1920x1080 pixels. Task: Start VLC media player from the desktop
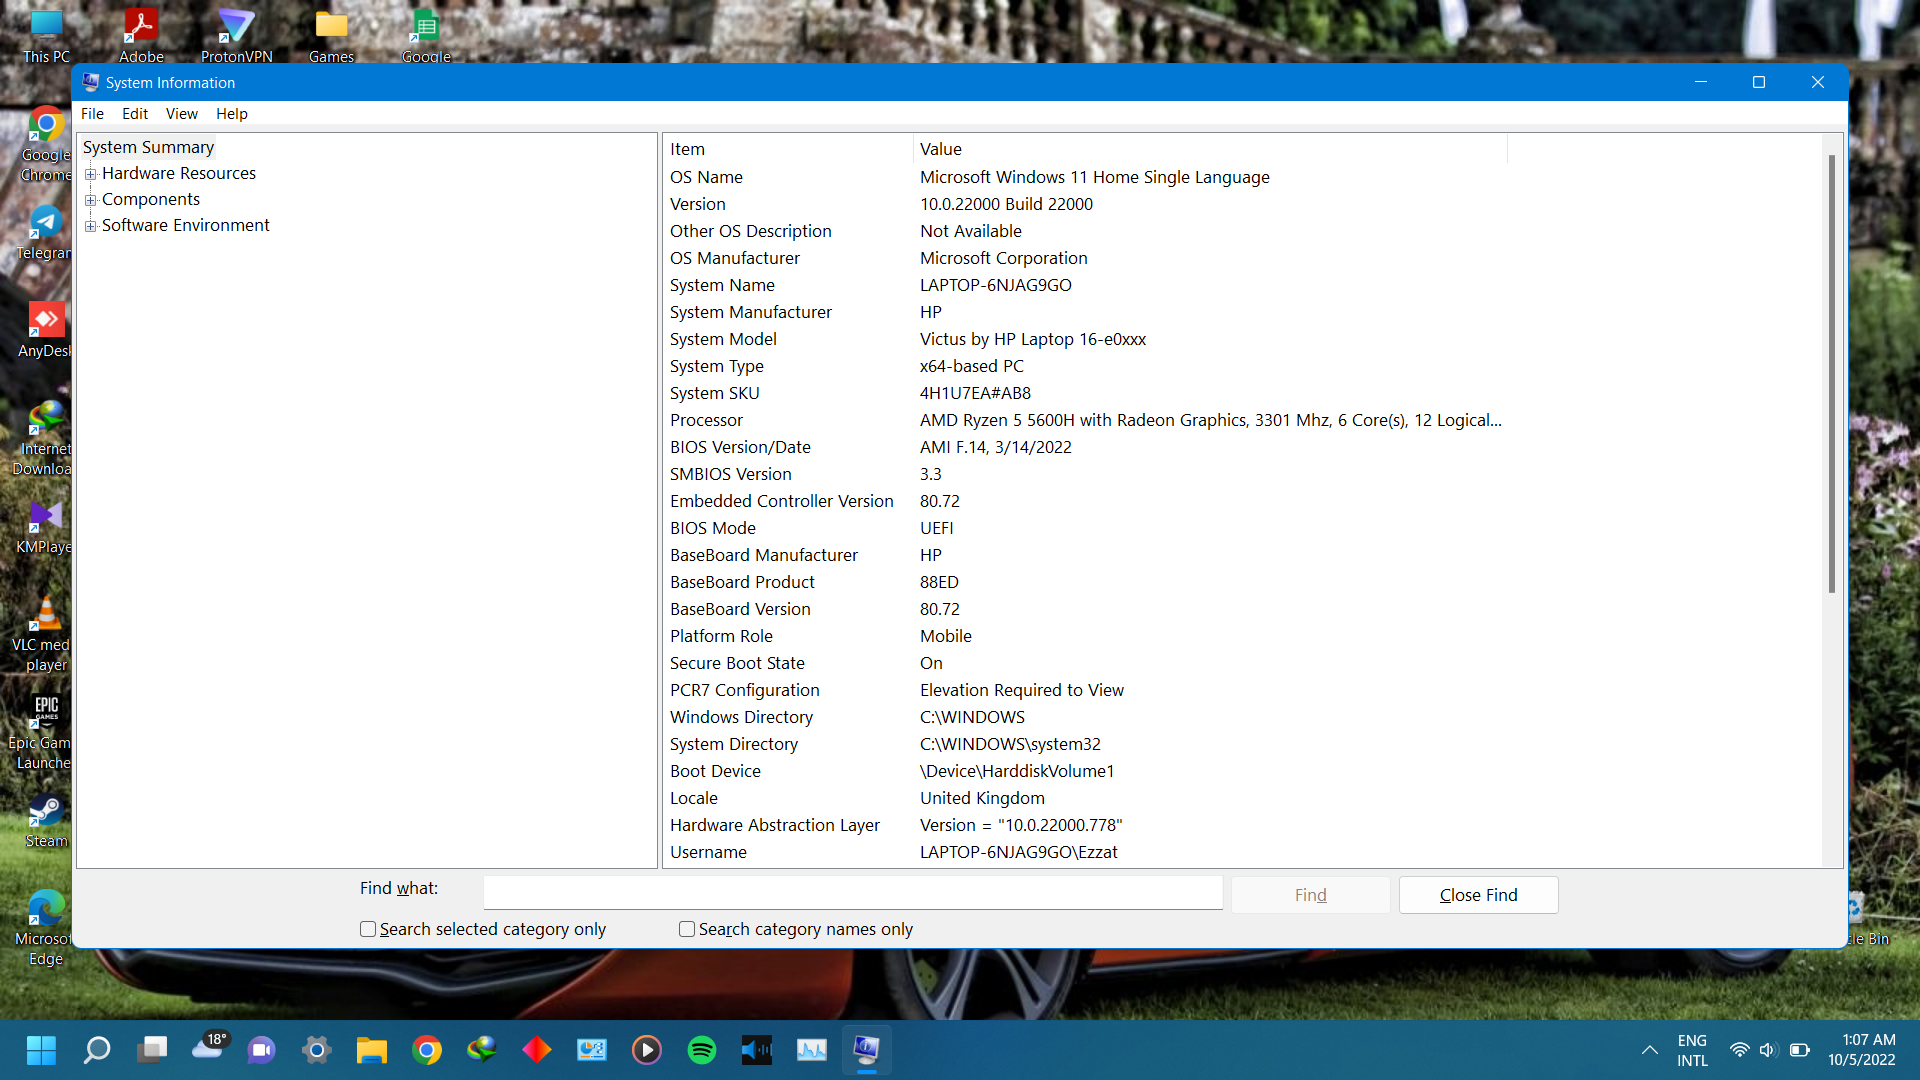click(x=44, y=612)
